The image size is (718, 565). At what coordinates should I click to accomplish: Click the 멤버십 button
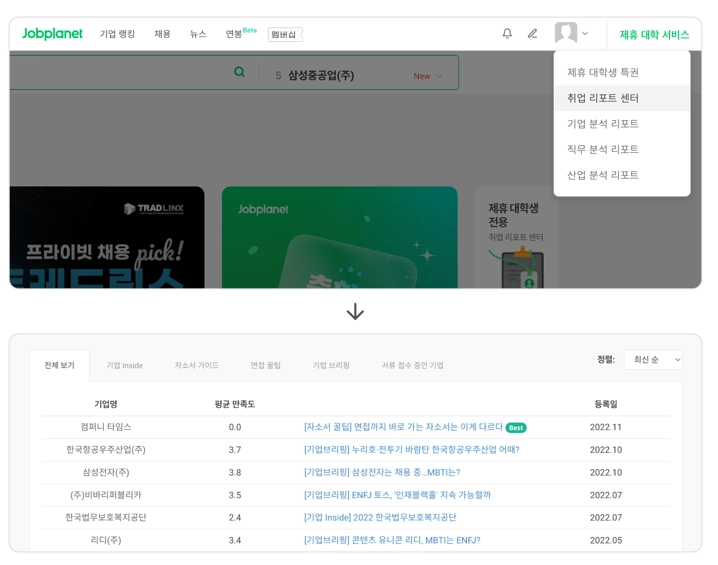pyautogui.click(x=285, y=34)
